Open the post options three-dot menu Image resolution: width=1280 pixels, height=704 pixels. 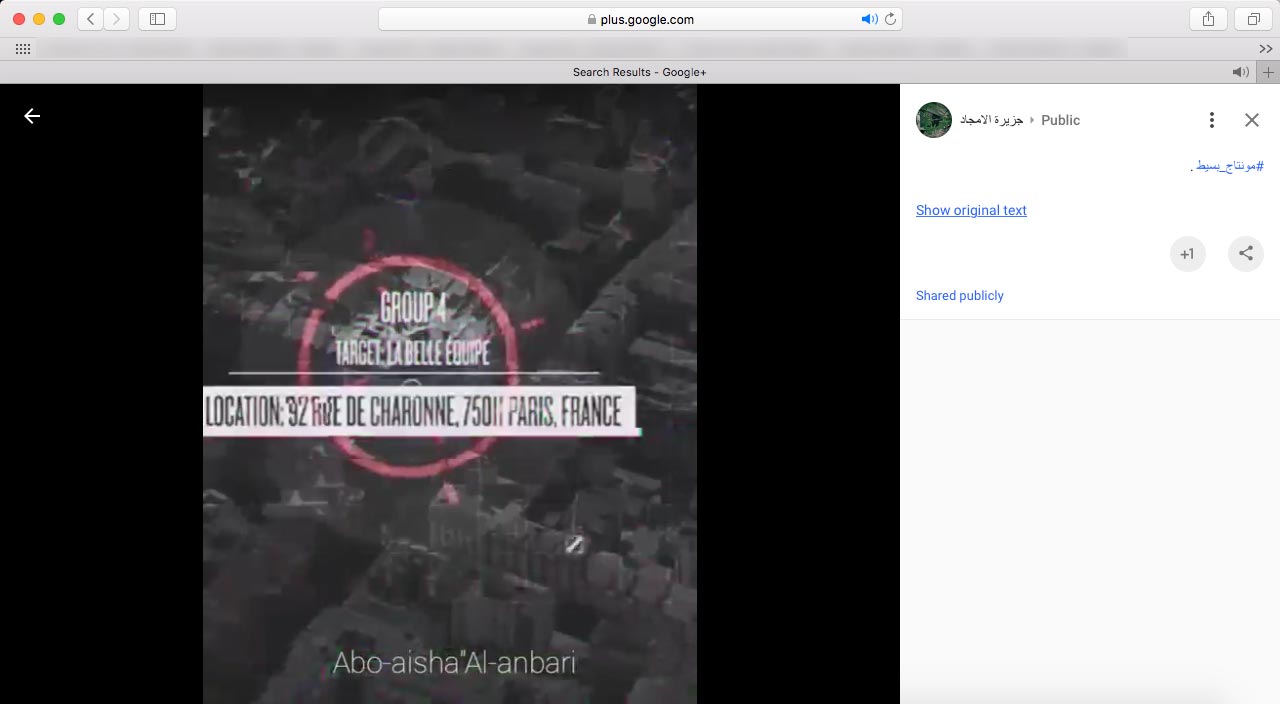1211,120
